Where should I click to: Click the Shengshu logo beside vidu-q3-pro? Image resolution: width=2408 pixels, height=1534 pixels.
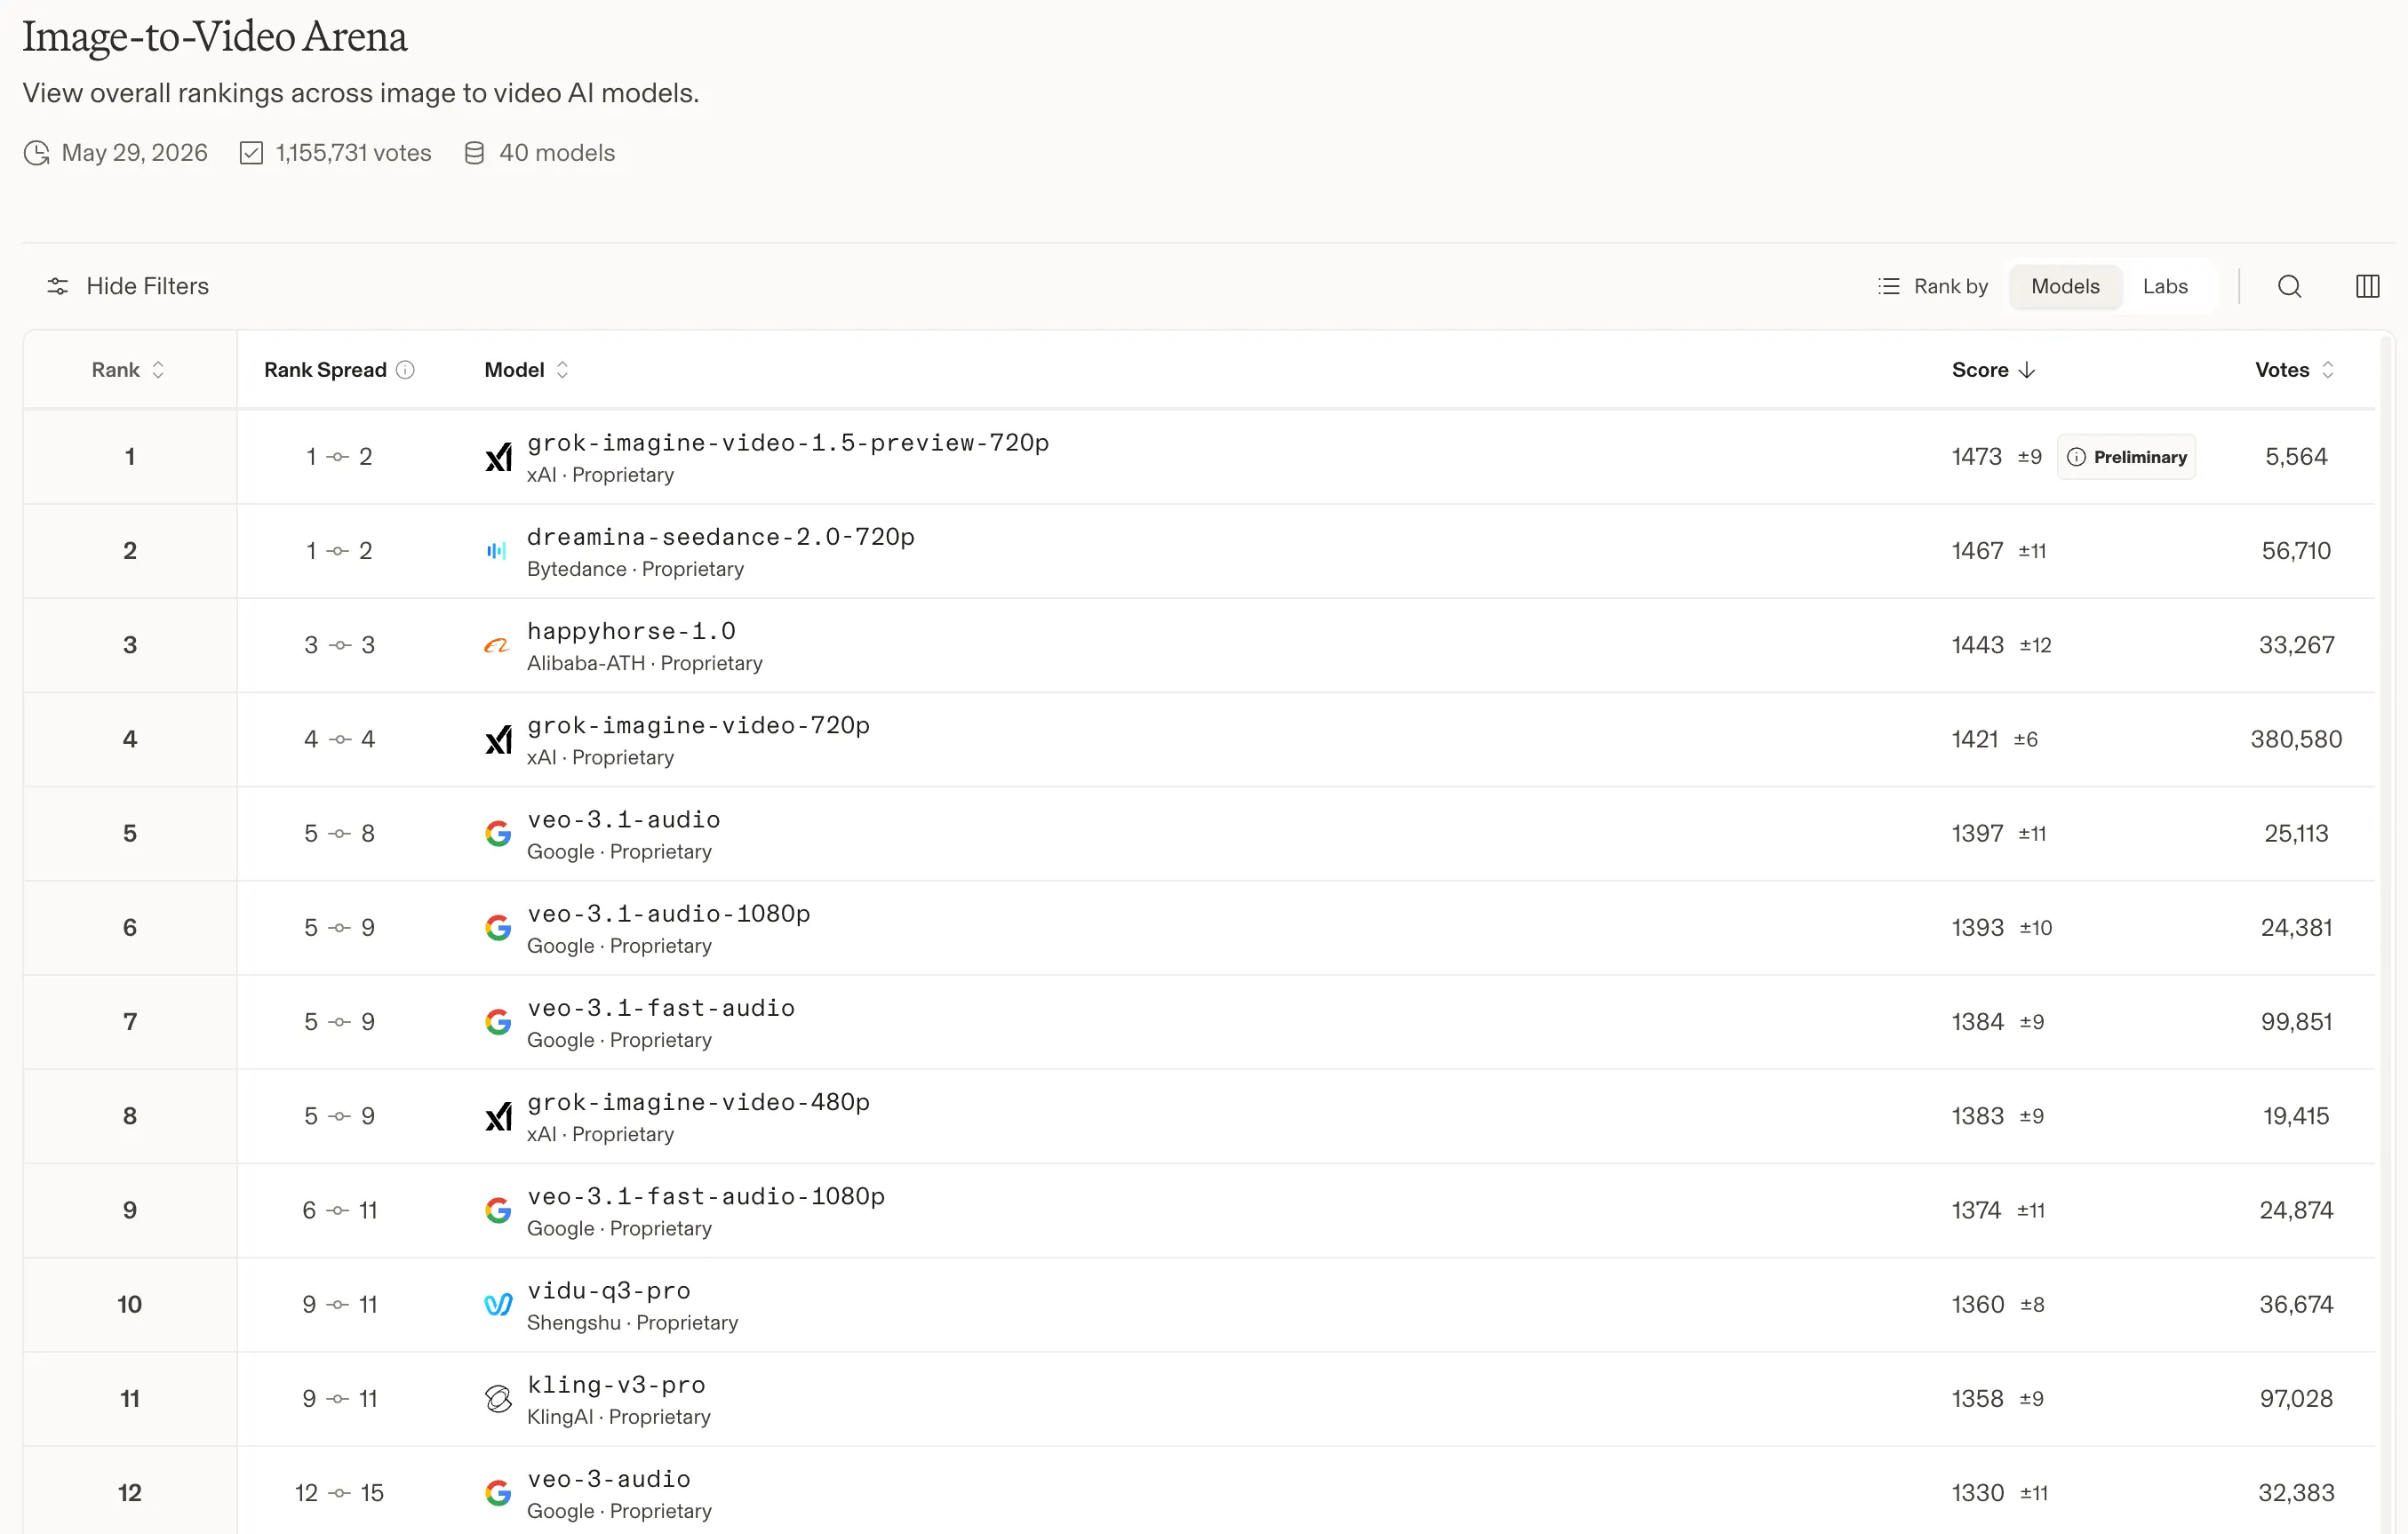pos(498,1305)
